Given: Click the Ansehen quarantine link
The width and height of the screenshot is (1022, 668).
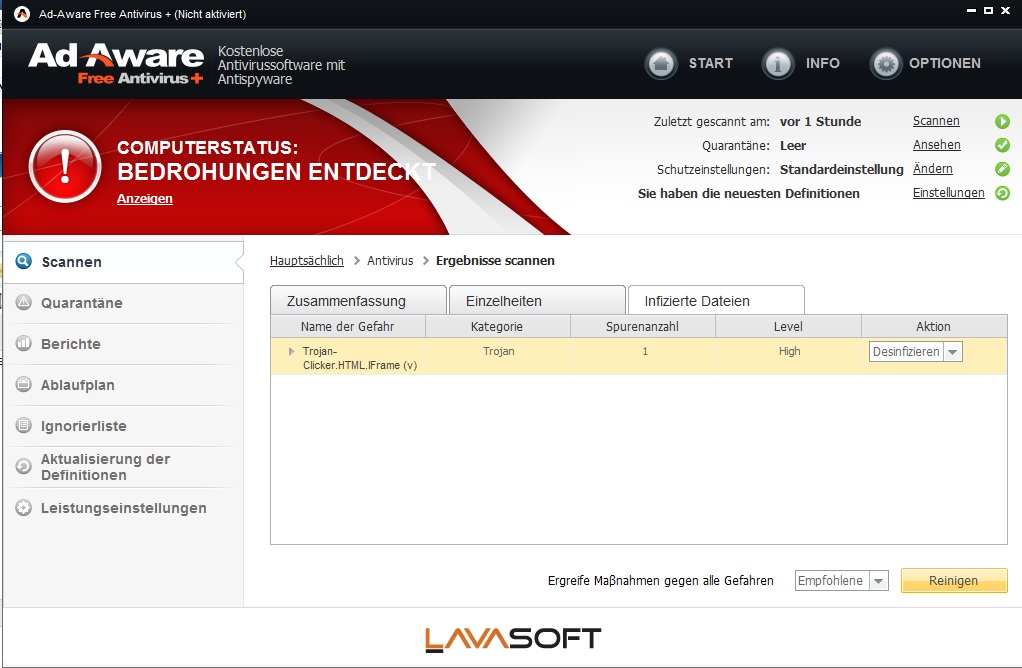Looking at the screenshot, I should [937, 145].
